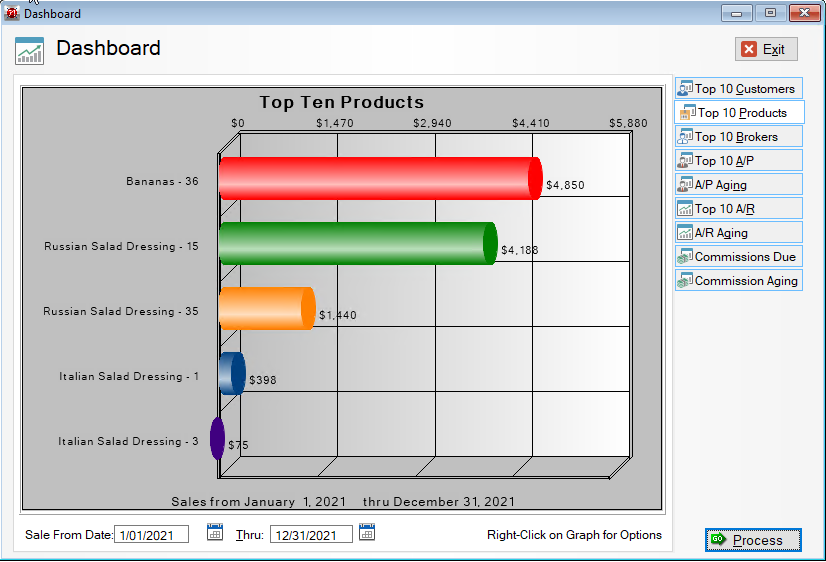Click the Bananas - 36 label

coord(162,181)
